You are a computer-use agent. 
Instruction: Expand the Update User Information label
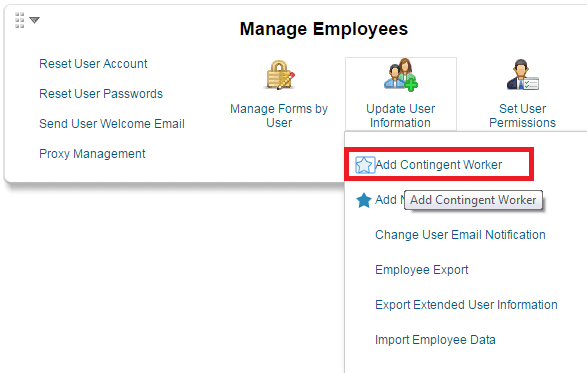coord(401,116)
